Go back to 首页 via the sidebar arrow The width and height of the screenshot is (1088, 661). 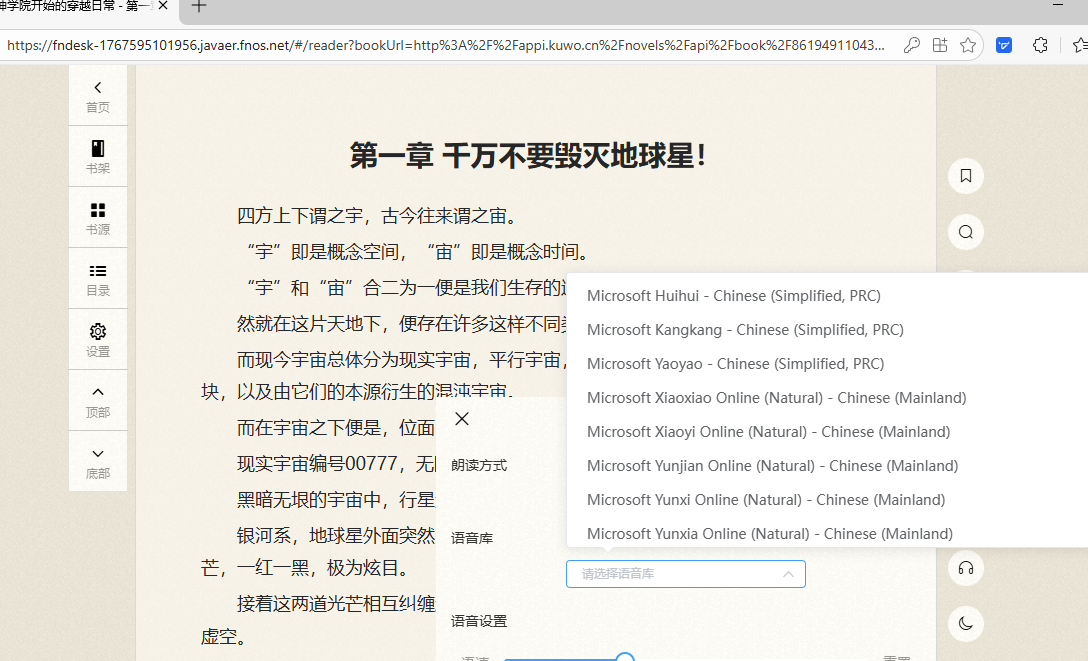[98, 96]
